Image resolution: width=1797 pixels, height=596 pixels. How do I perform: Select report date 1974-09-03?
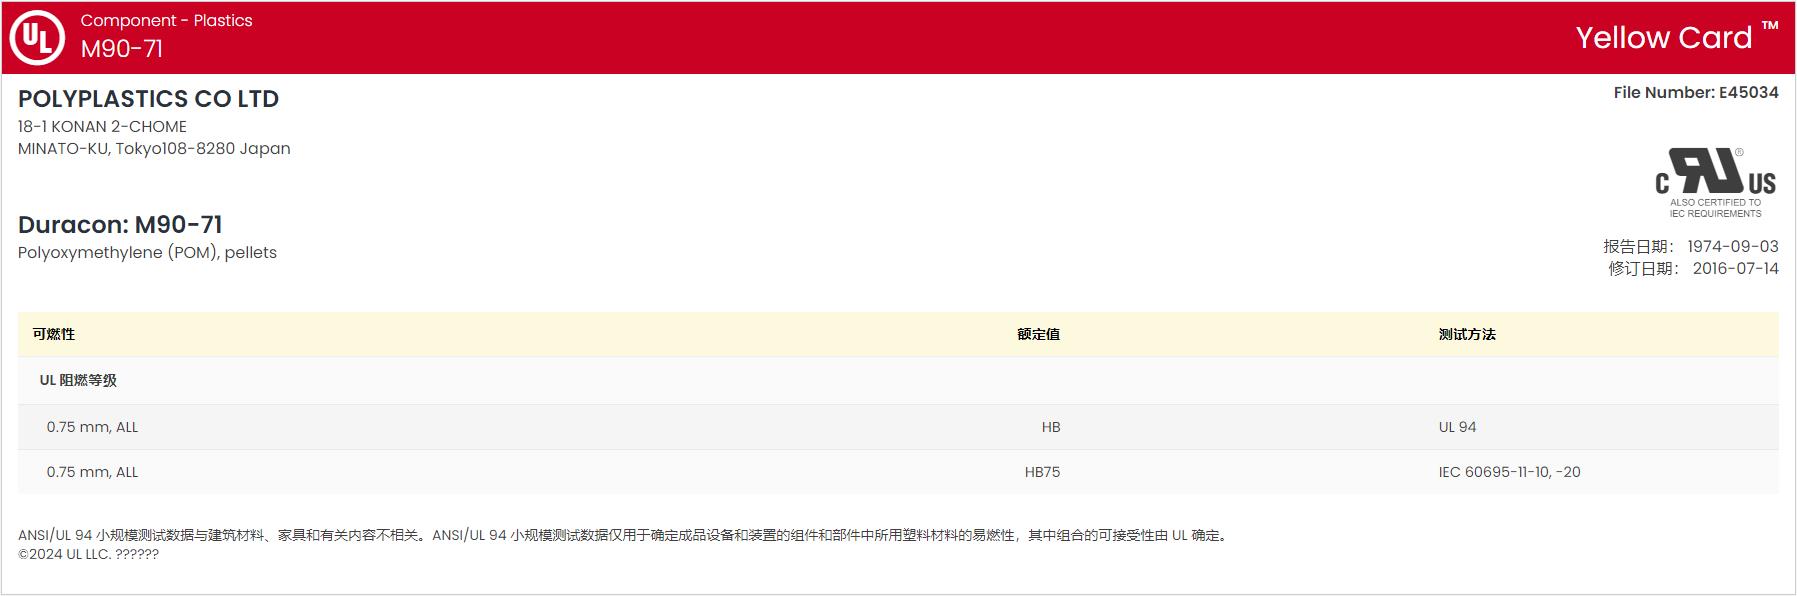tap(1733, 247)
